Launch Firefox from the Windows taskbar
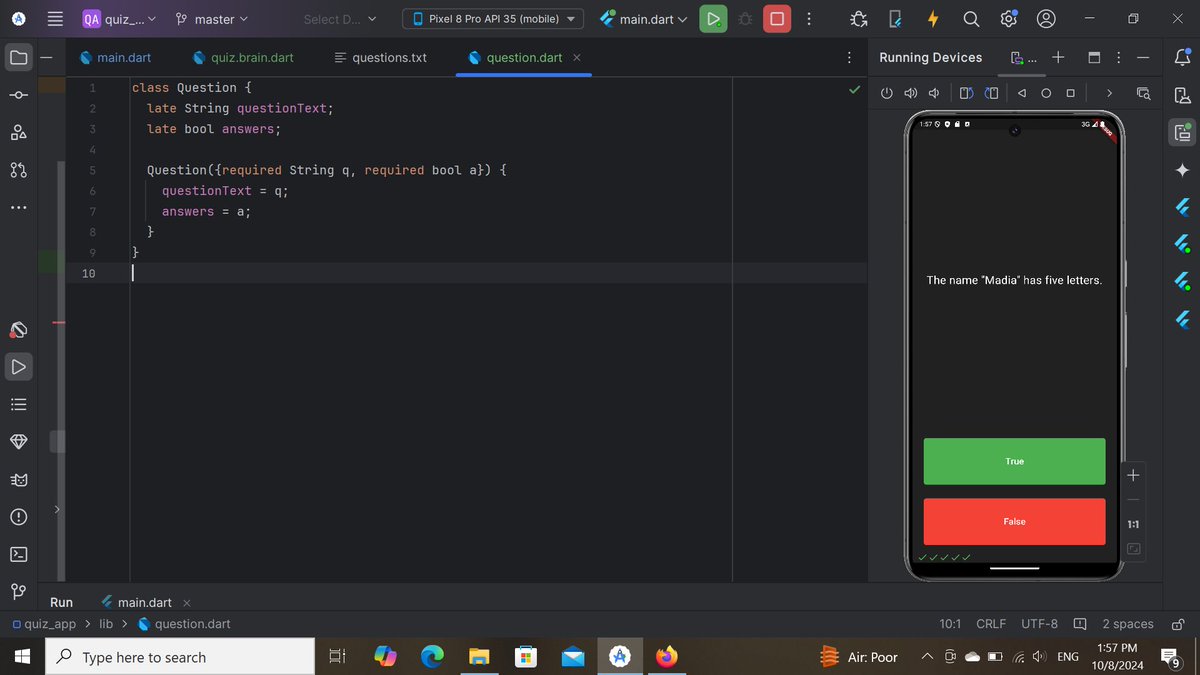Viewport: 1200px width, 675px height. (x=667, y=657)
